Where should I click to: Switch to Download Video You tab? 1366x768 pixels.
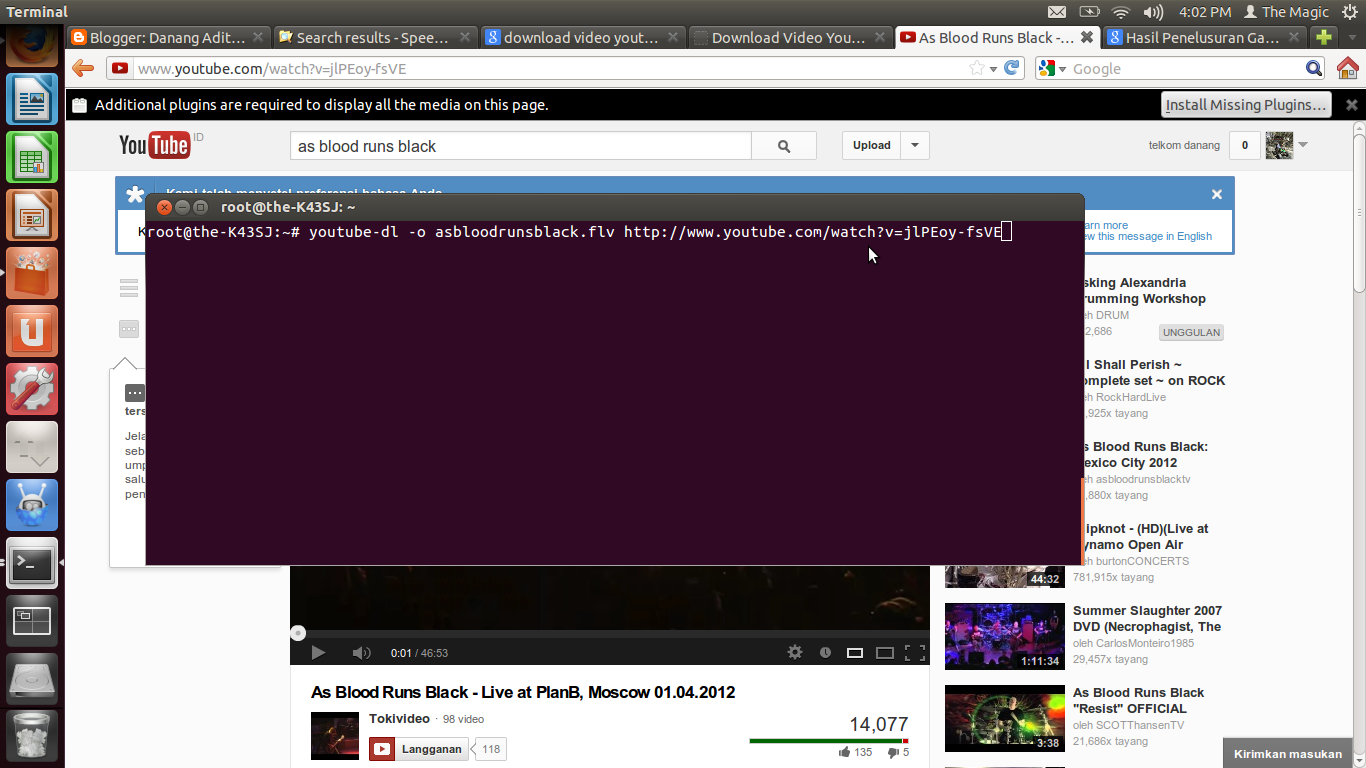[x=789, y=38]
